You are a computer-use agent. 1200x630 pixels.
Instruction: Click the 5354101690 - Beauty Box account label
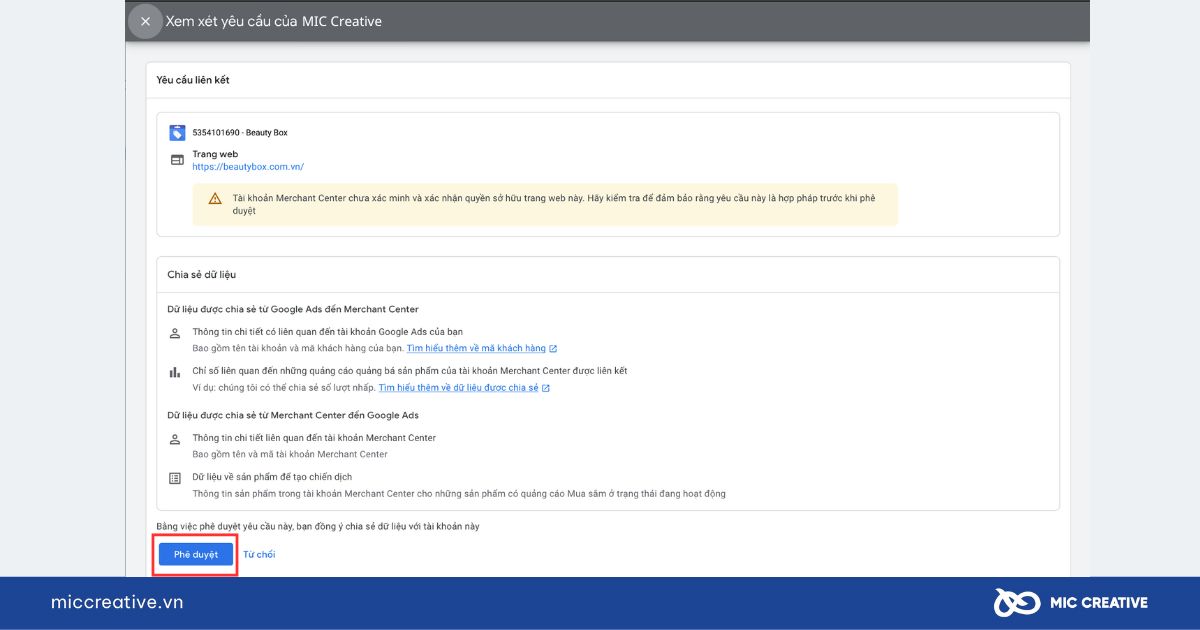[x=240, y=133]
